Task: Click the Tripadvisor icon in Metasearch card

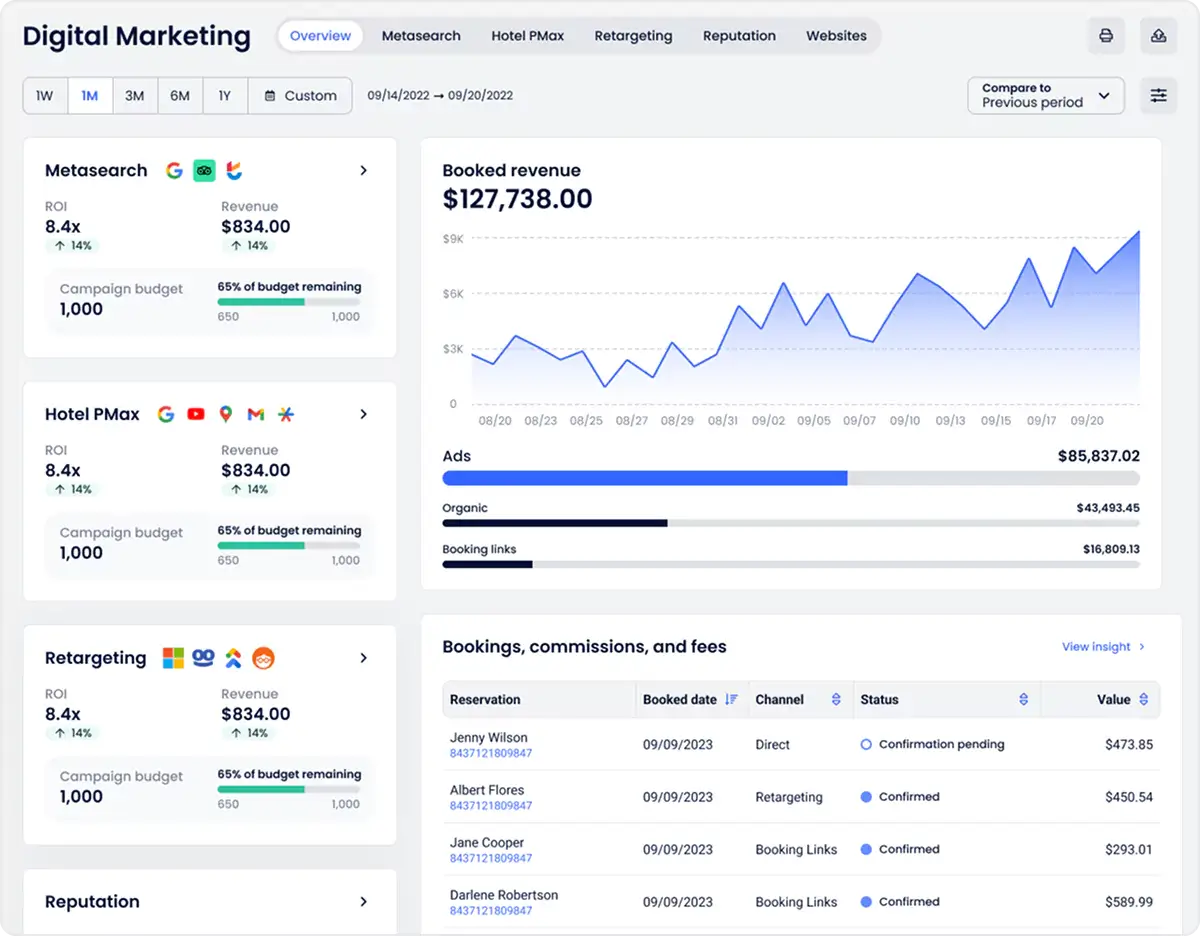Action: click(204, 171)
